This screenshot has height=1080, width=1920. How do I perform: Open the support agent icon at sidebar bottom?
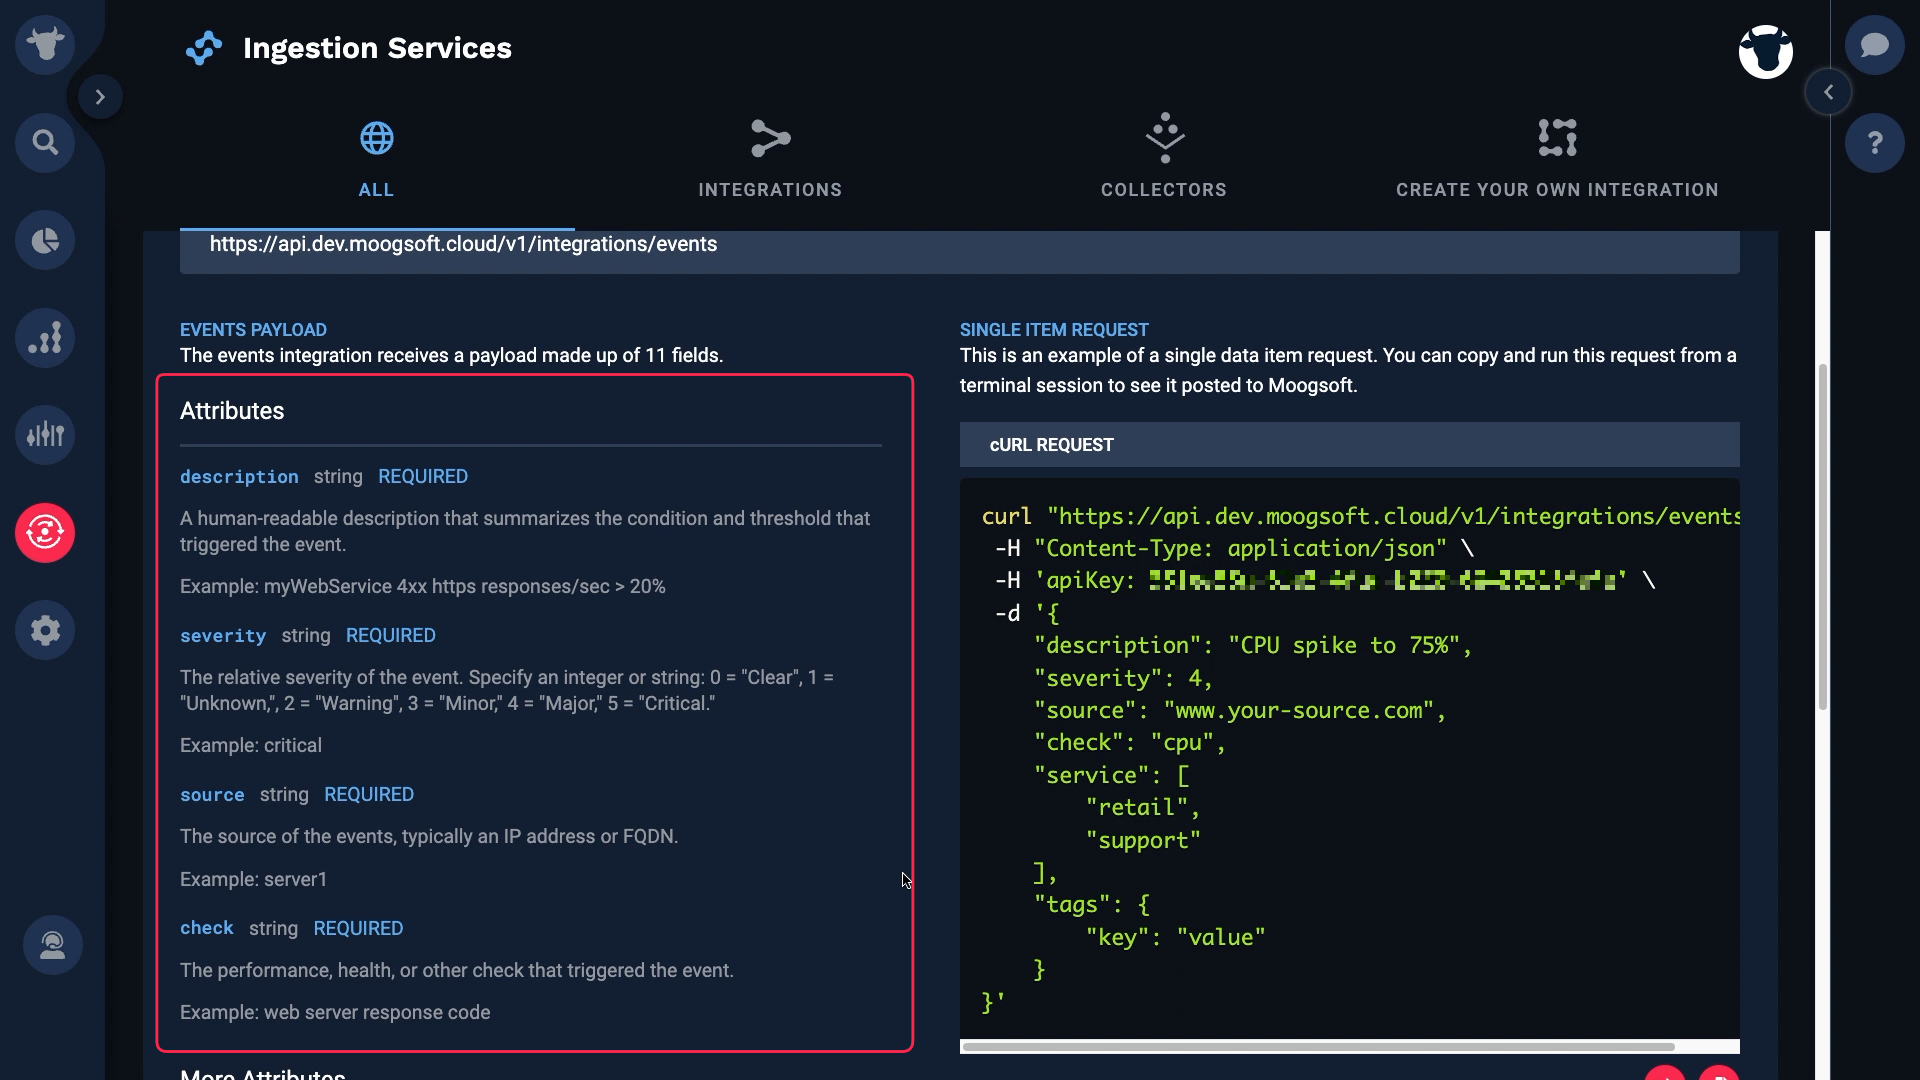(x=53, y=945)
